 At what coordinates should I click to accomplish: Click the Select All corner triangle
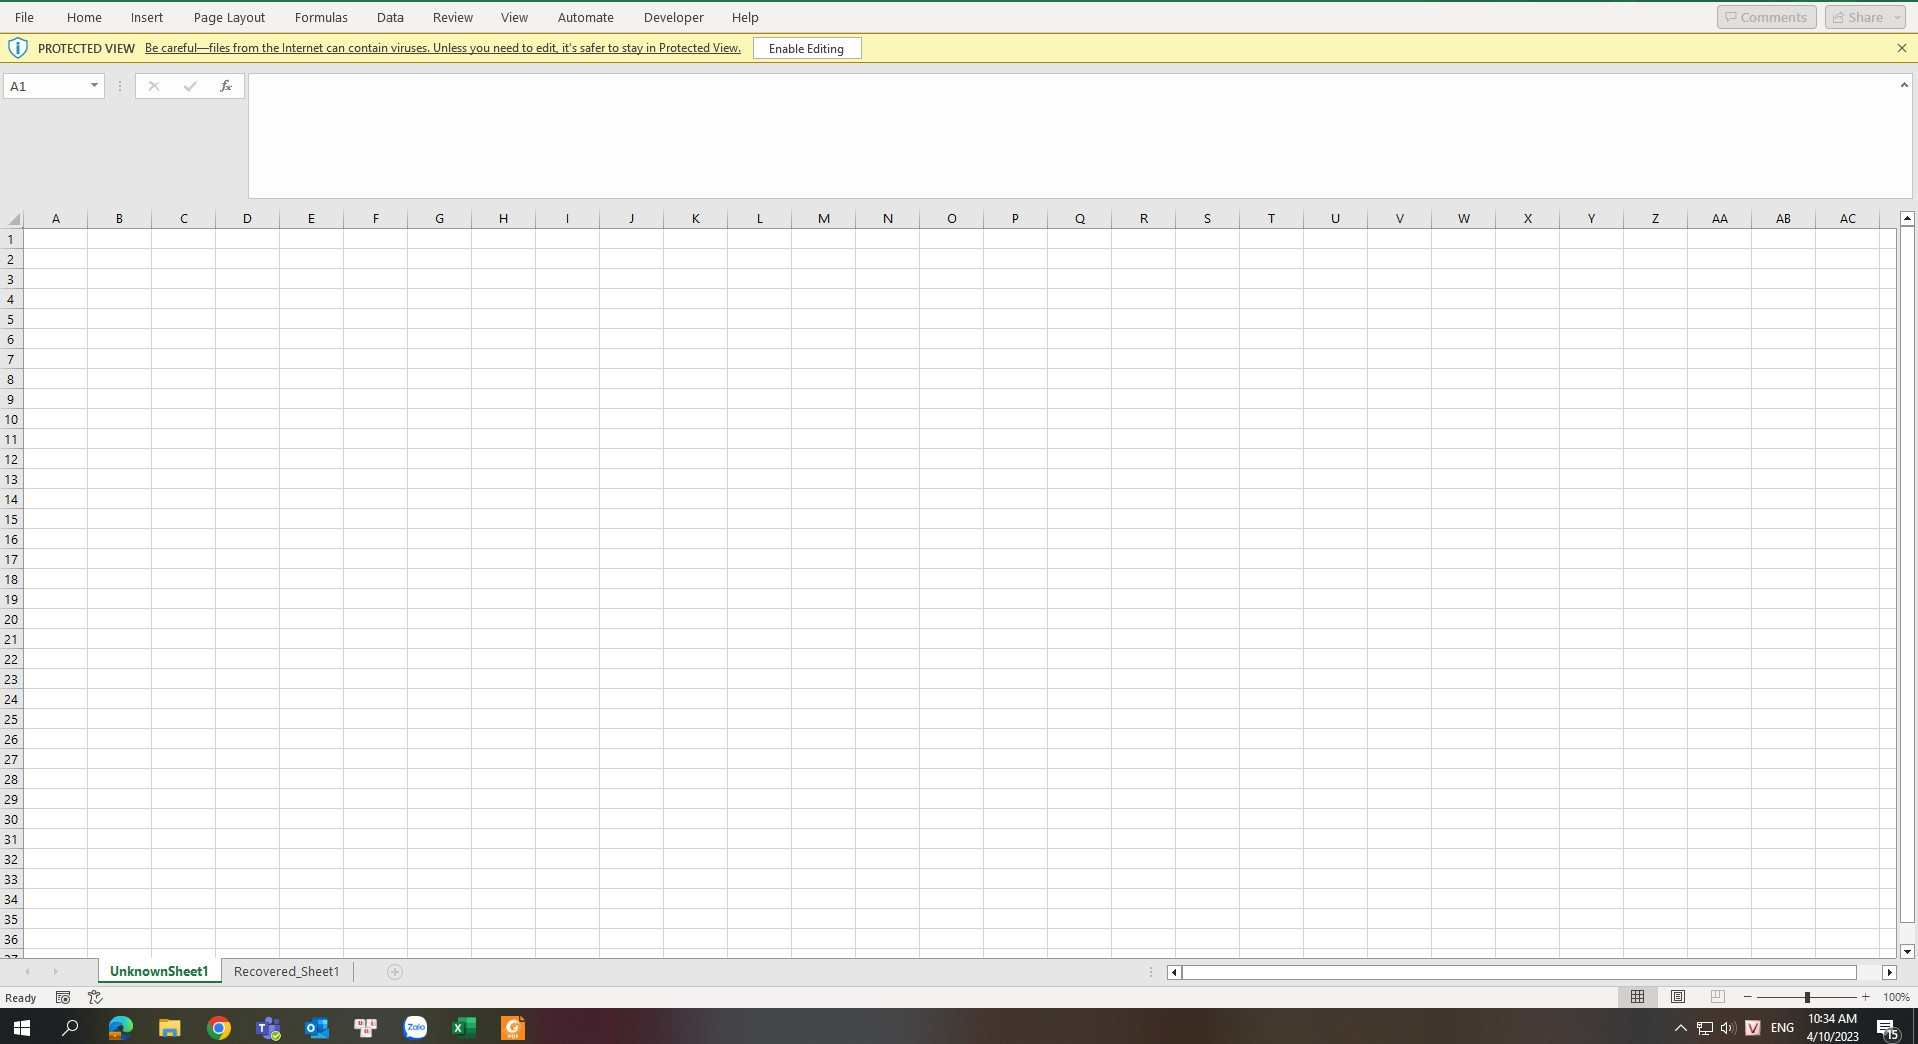[x=13, y=219]
